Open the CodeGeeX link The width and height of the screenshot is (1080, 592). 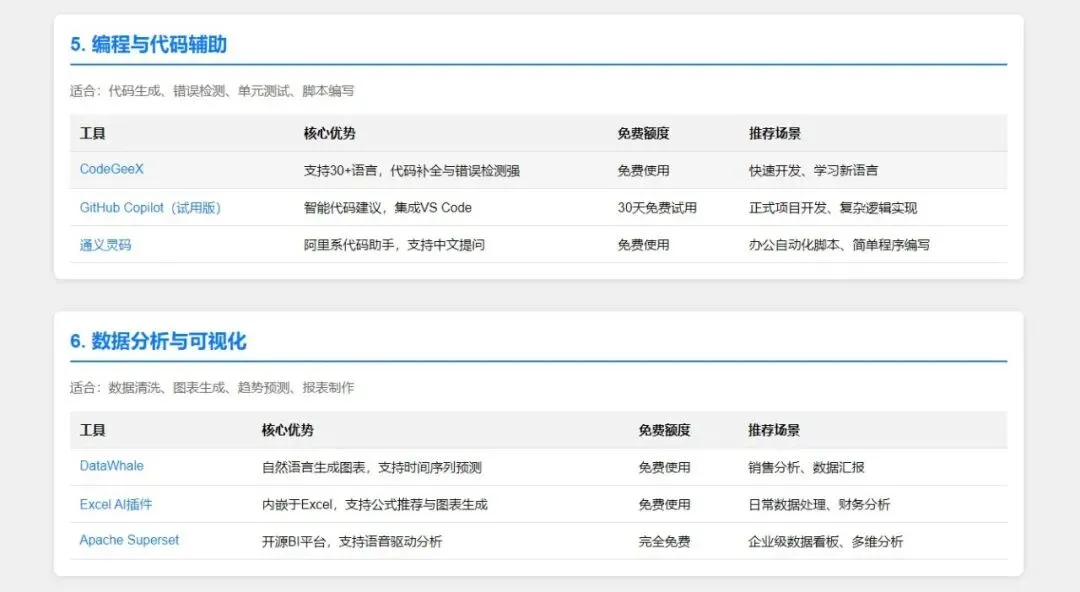coord(112,169)
